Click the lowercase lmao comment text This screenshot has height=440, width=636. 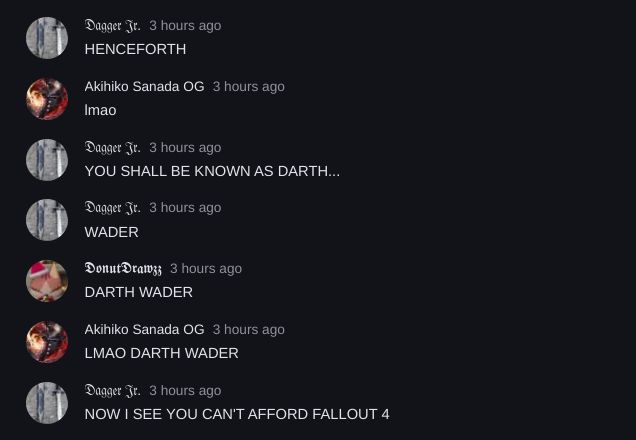[x=100, y=110]
